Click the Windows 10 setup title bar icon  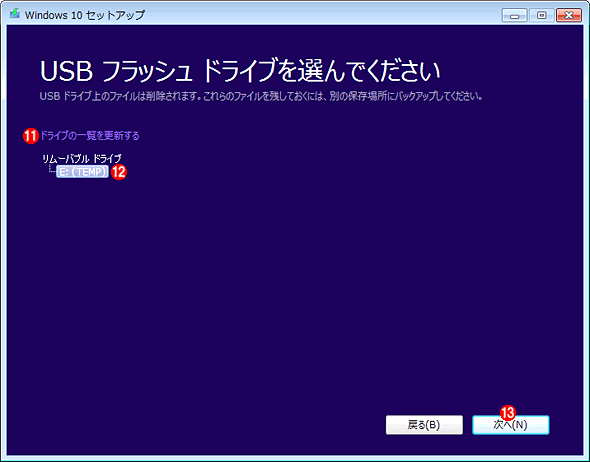tap(15, 14)
